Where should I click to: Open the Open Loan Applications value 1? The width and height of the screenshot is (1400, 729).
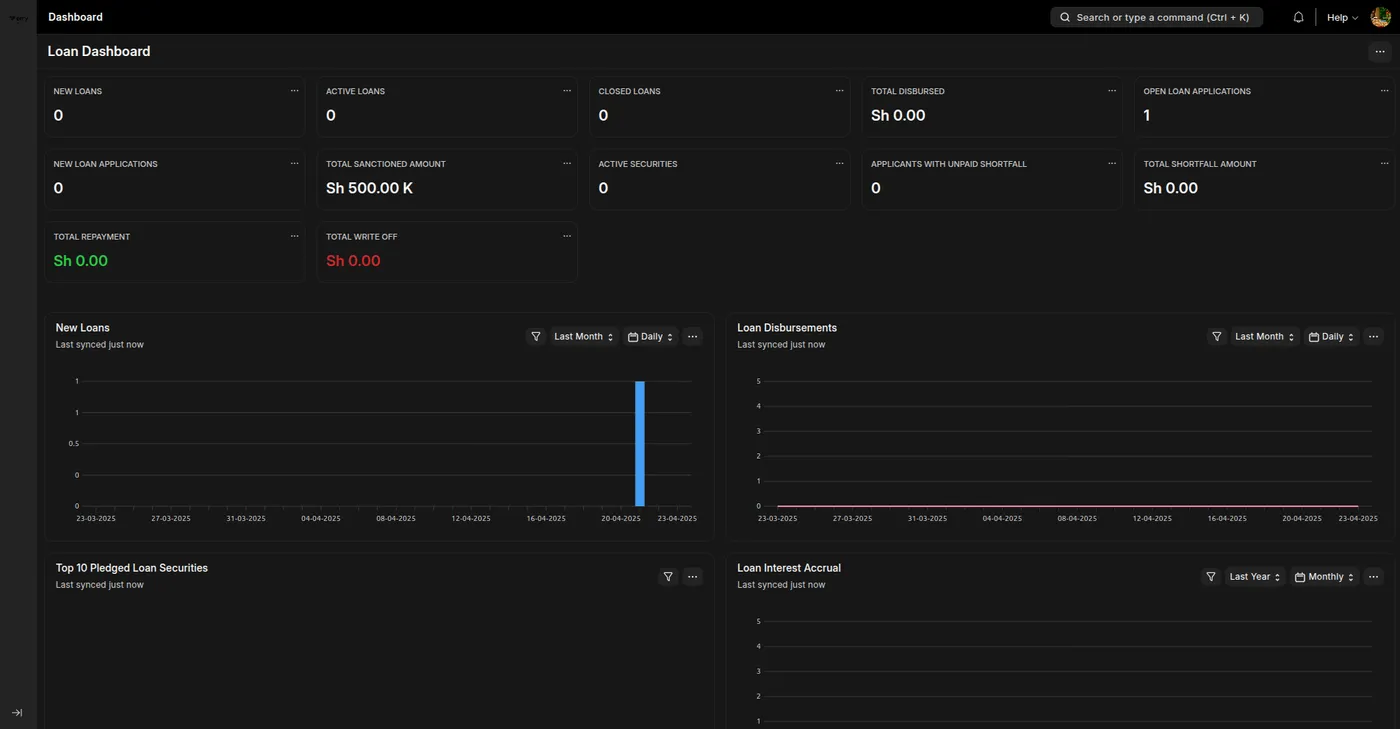(1147, 115)
